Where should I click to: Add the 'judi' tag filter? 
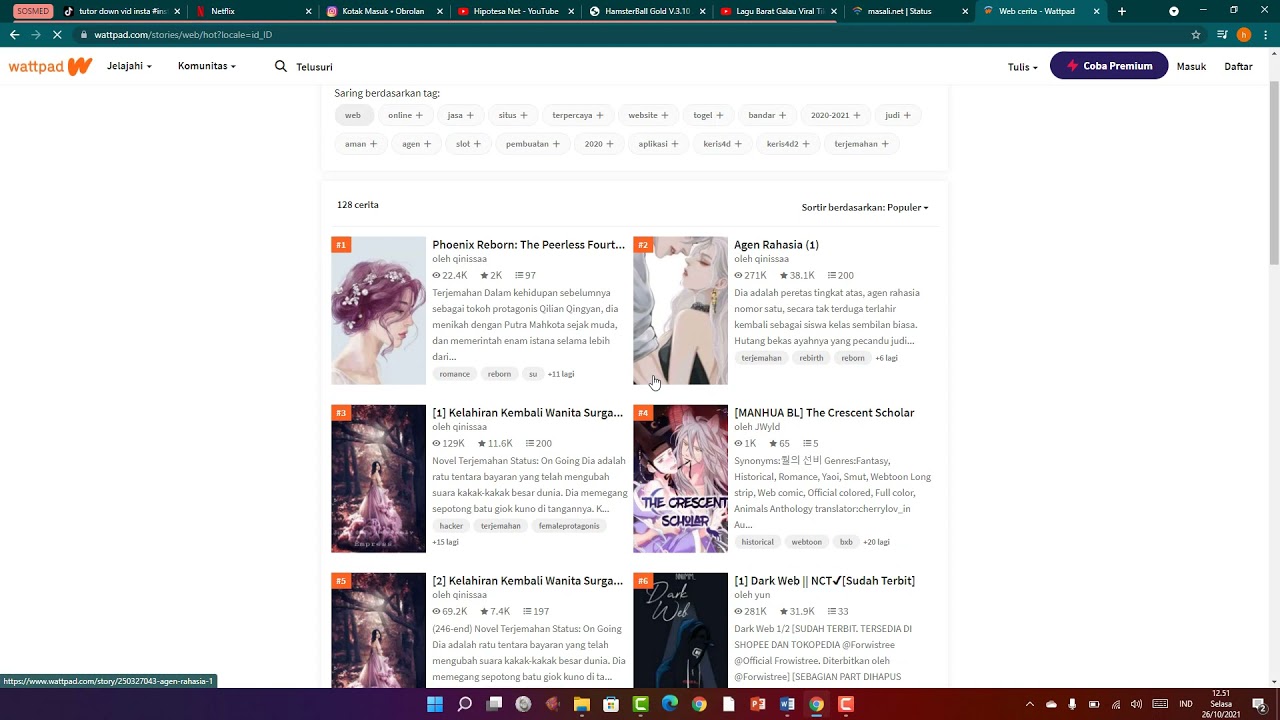(898, 115)
